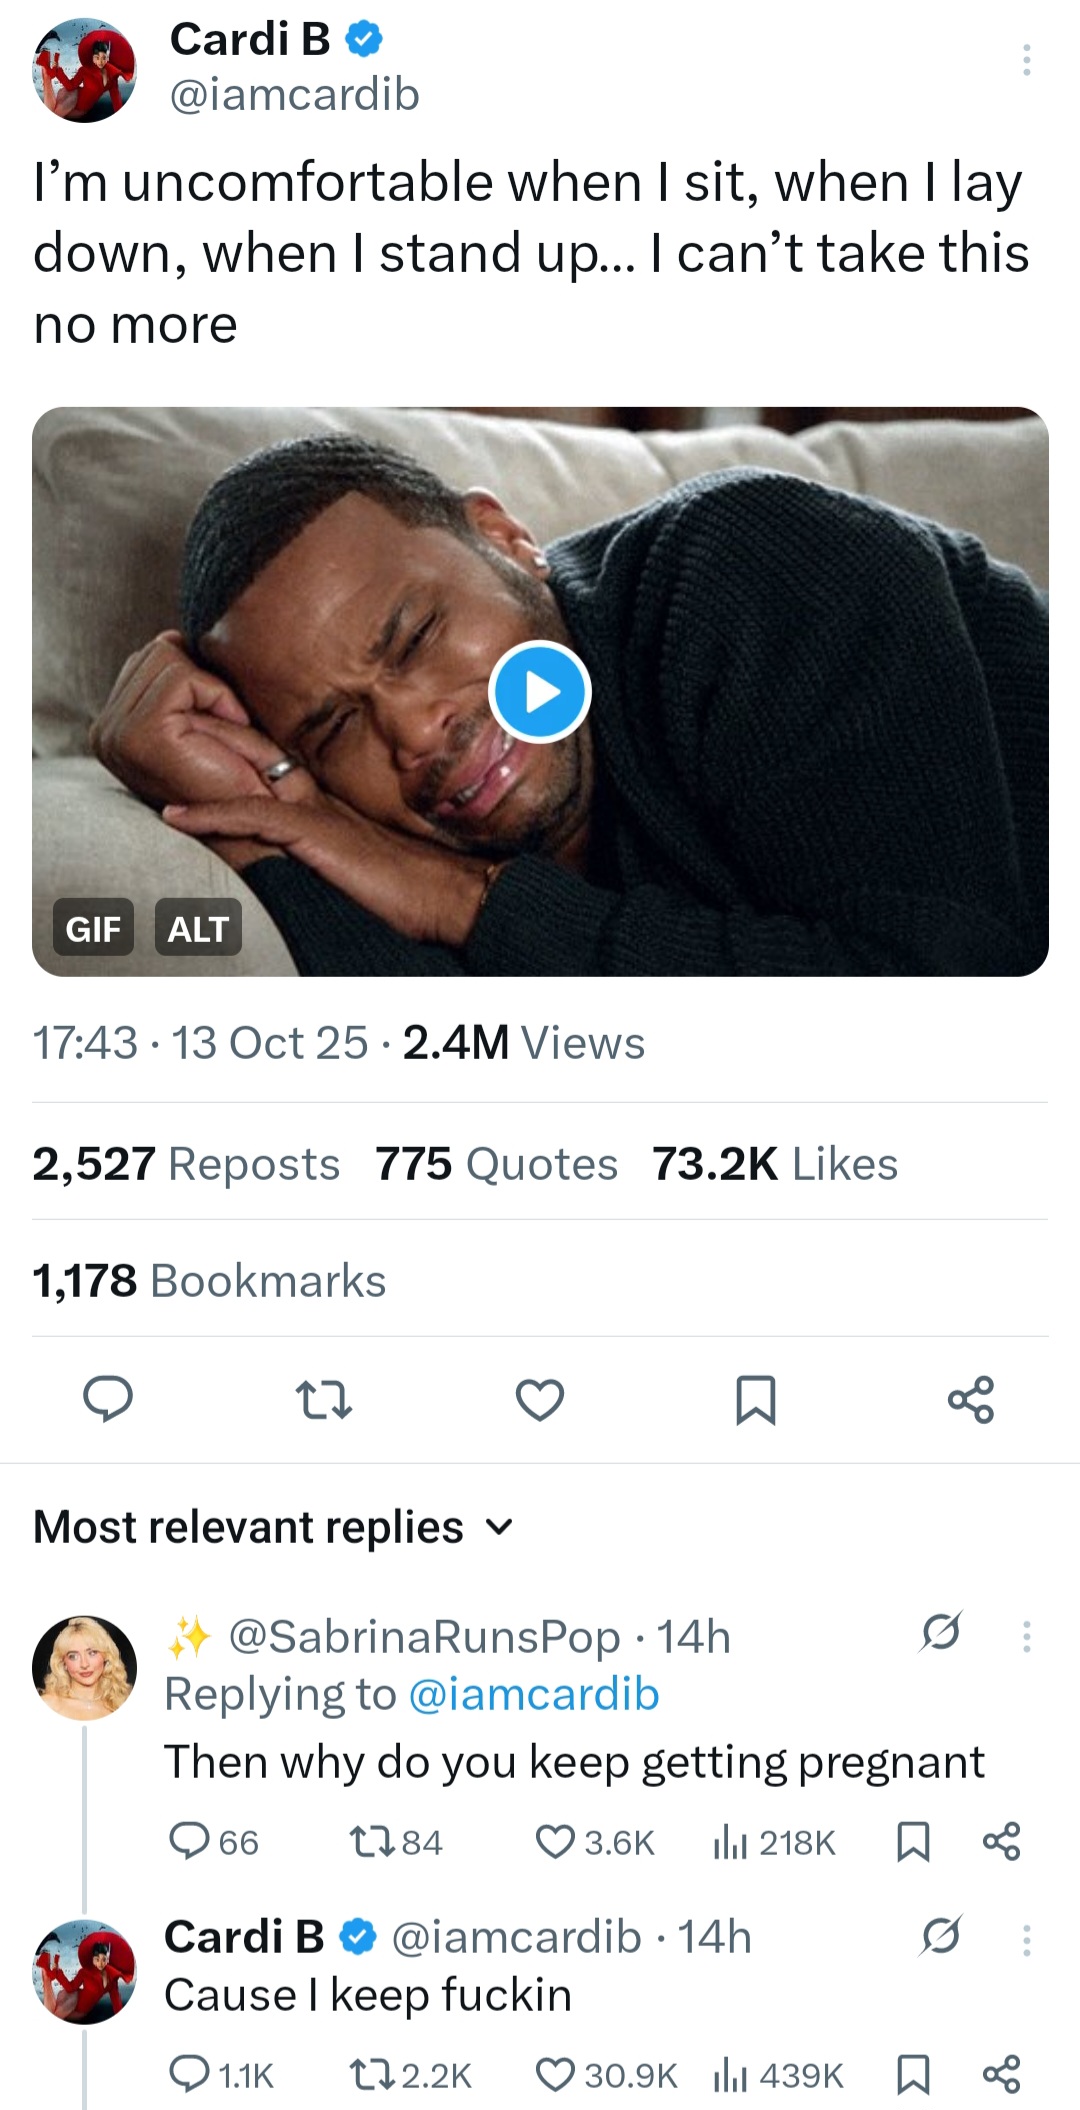The width and height of the screenshot is (1080, 2110).
Task: View 775 Quotes of the tweet
Action: click(x=497, y=1164)
